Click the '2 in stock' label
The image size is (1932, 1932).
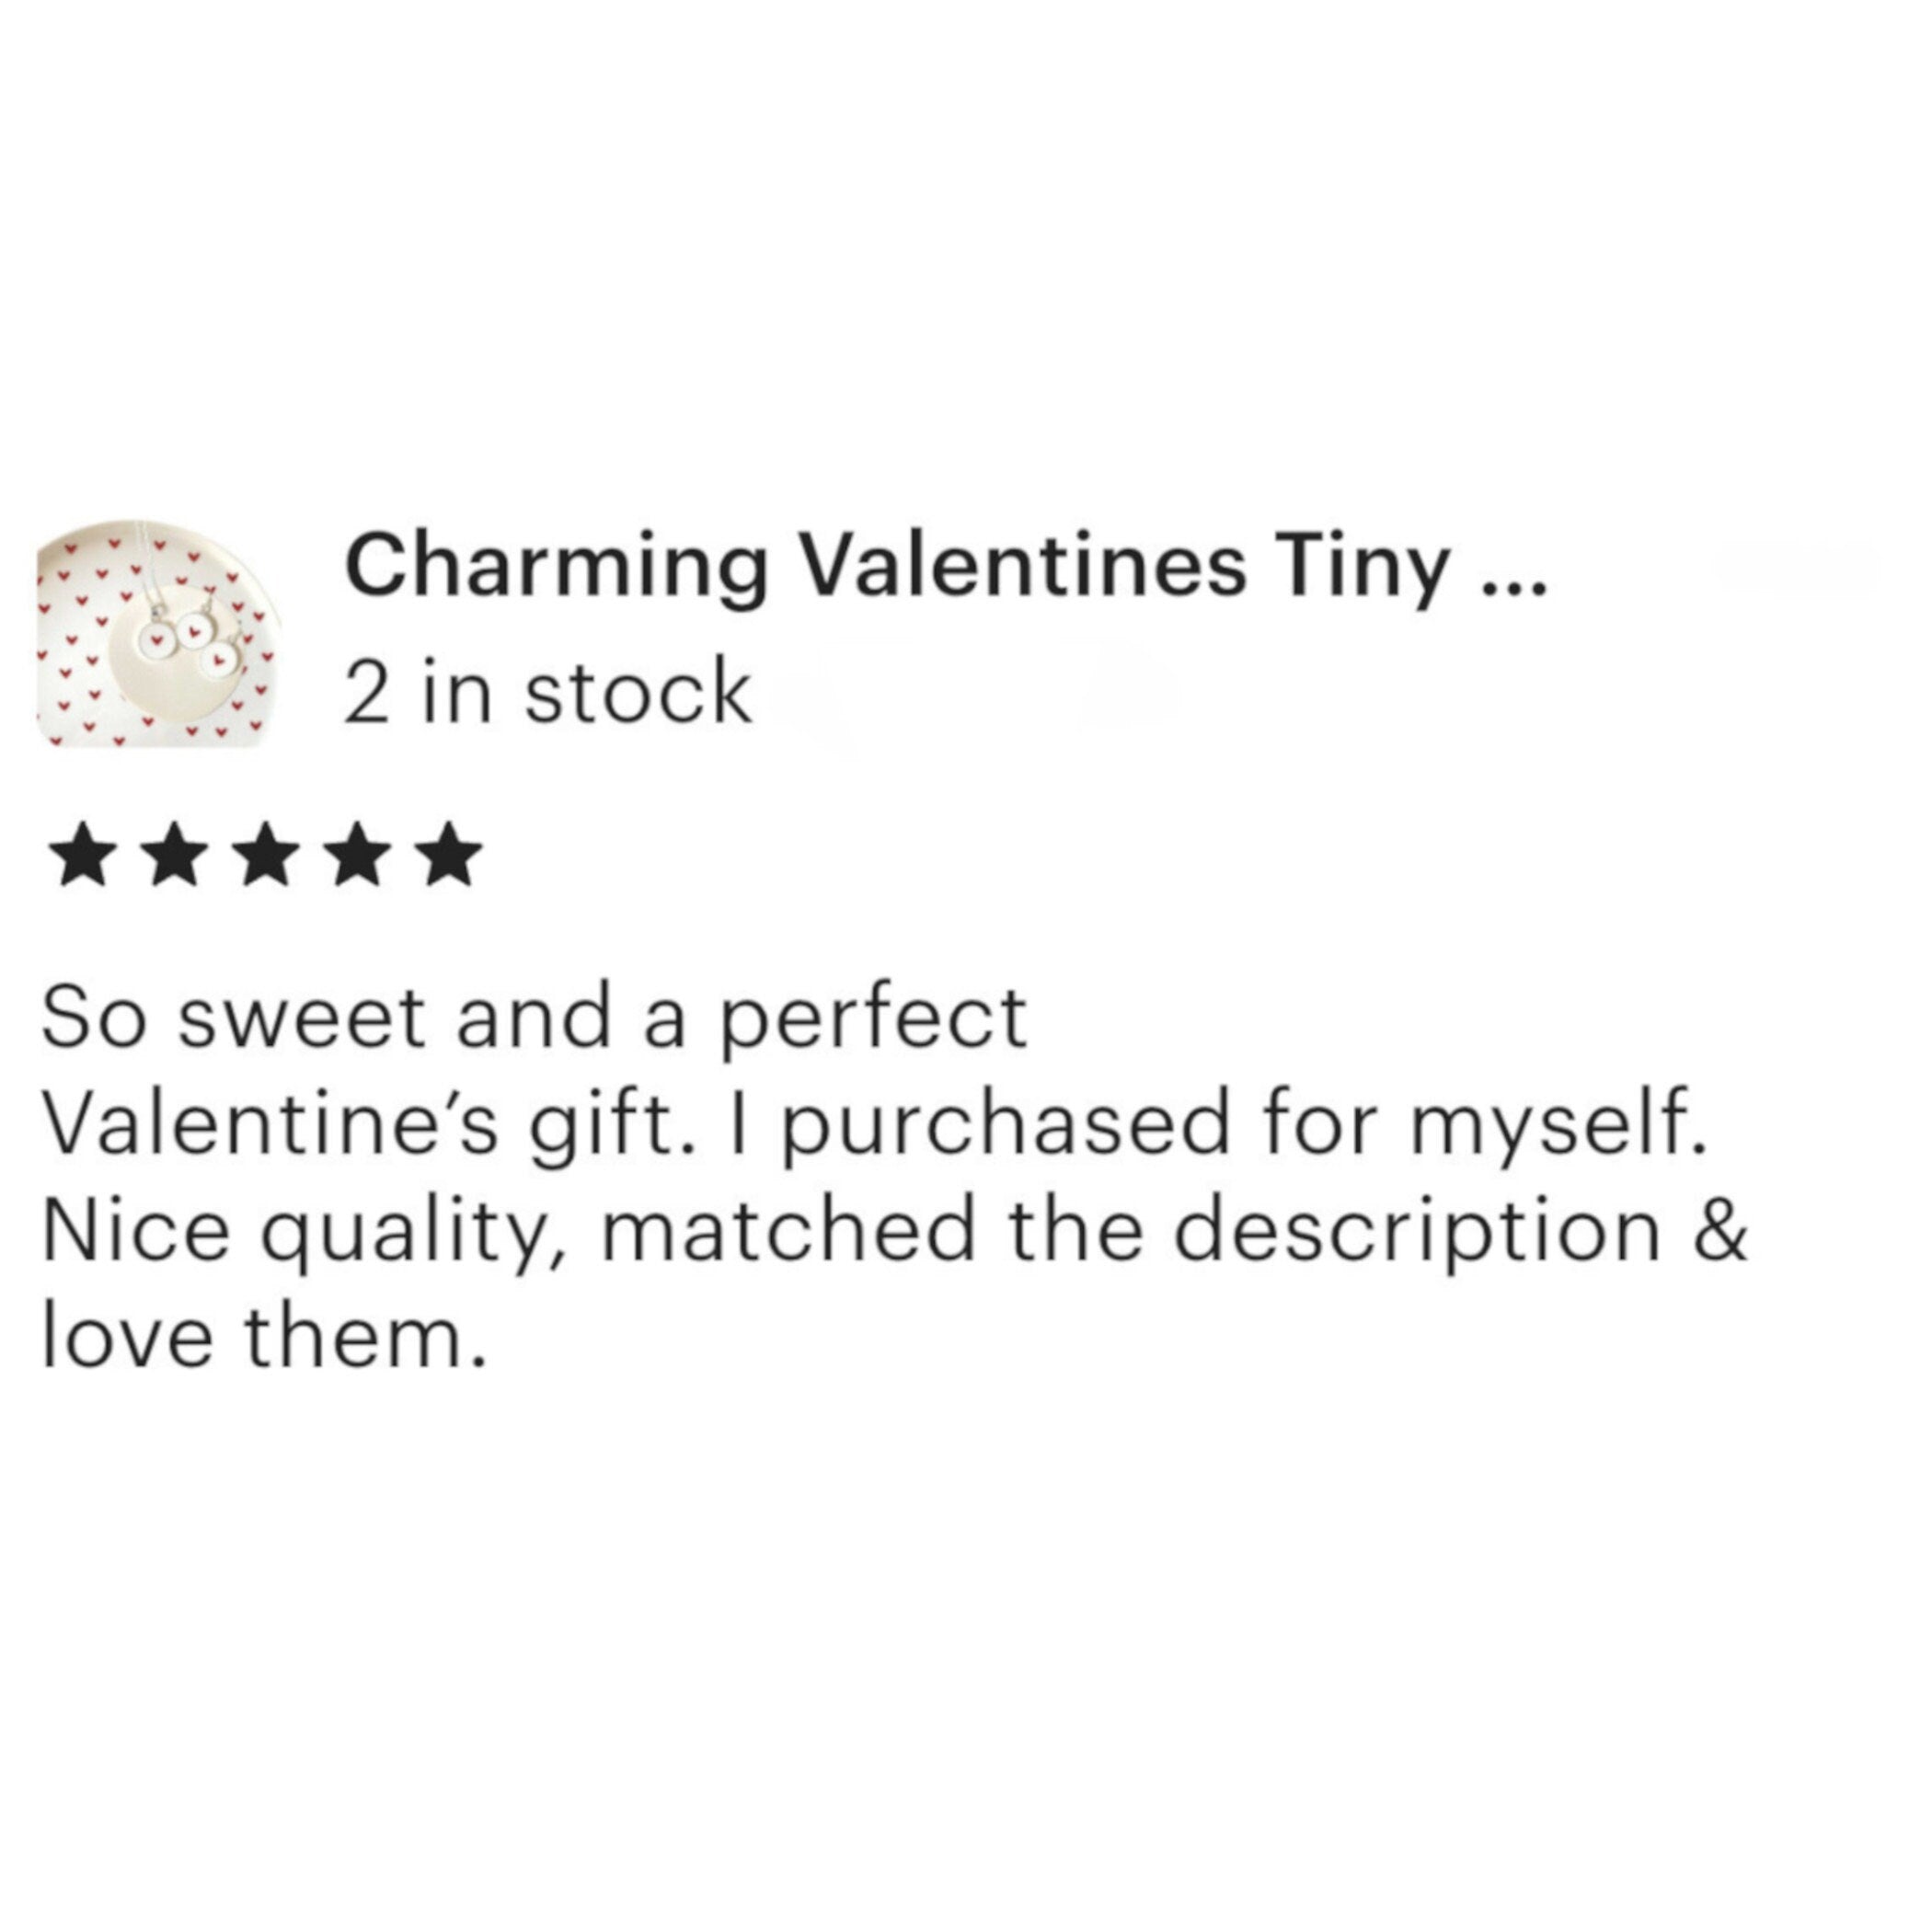point(546,693)
